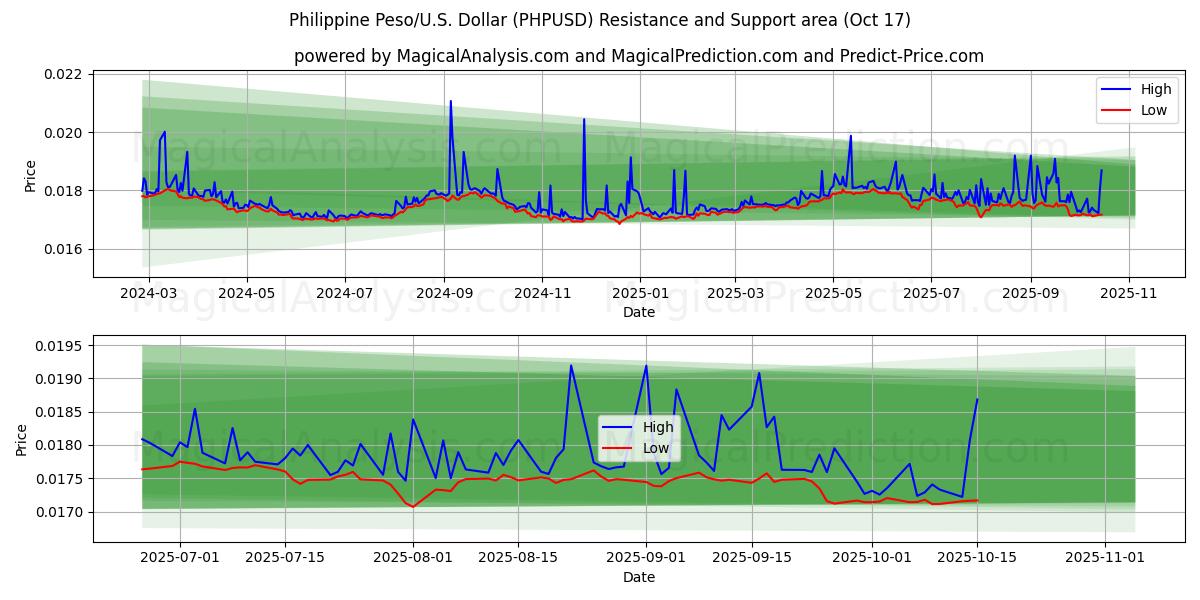
Task: Click the red Low legend line in top chart
Action: (1118, 110)
